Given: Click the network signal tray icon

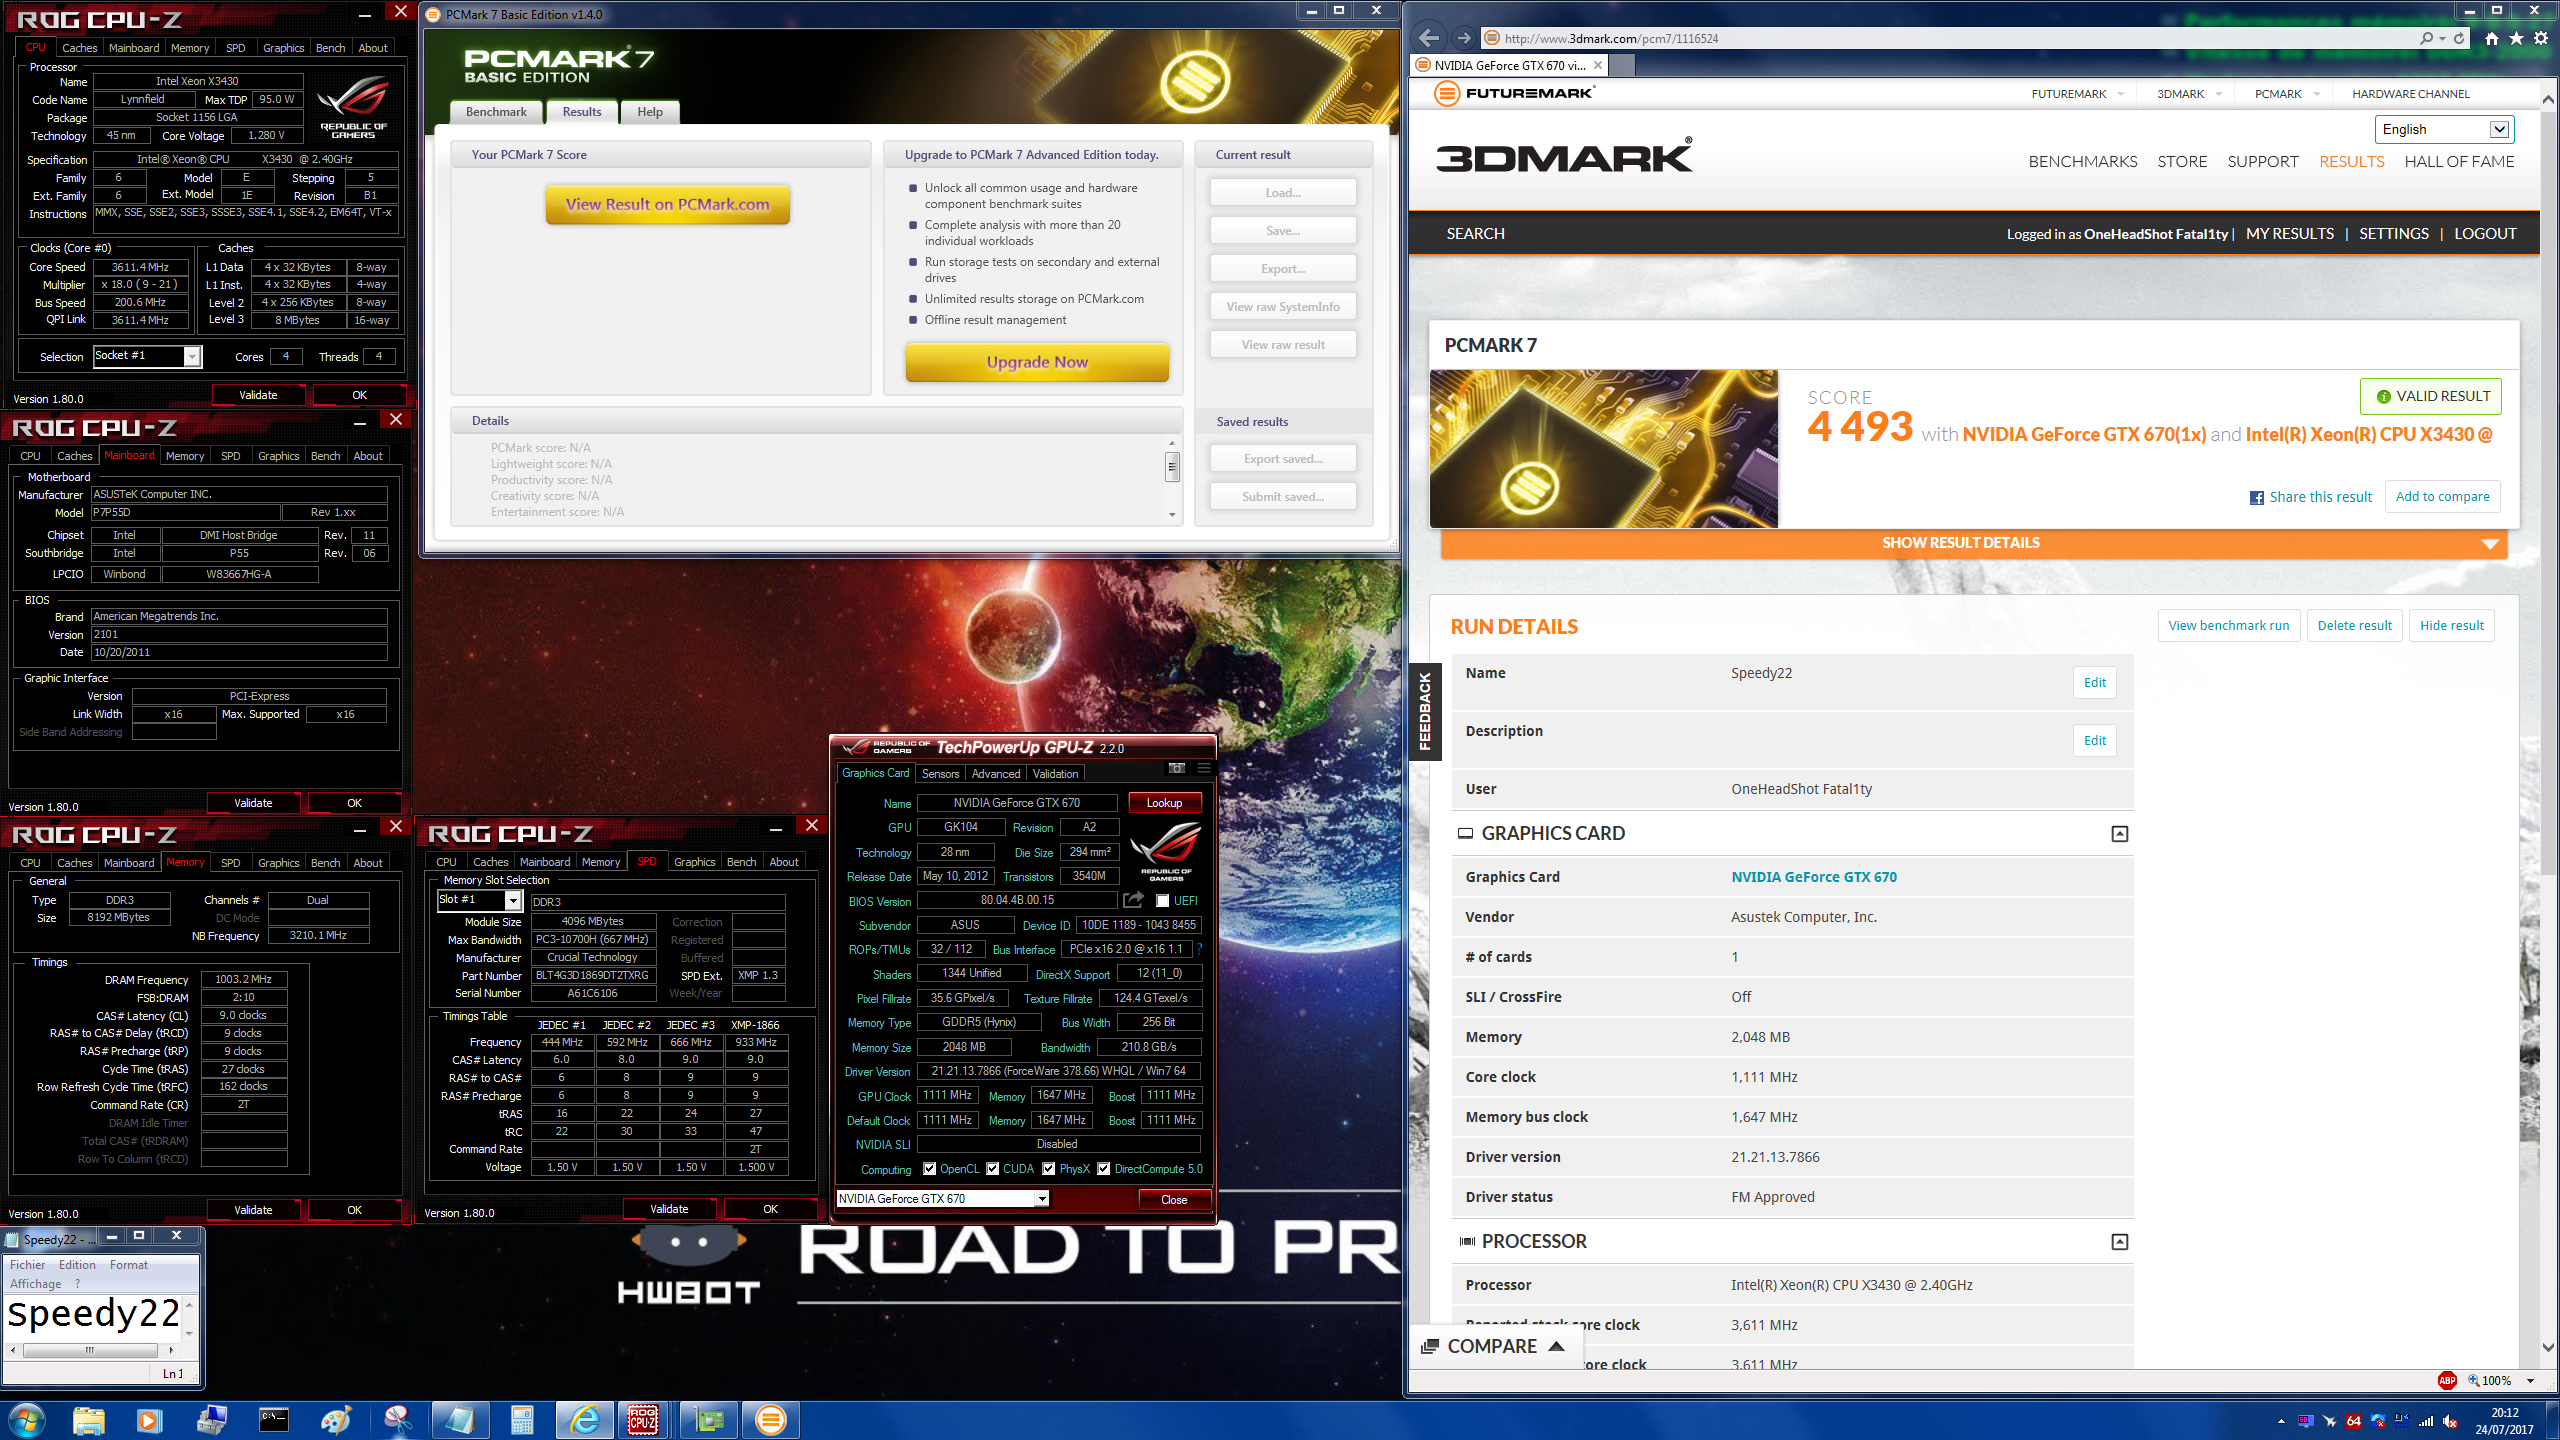Looking at the screenshot, I should point(2426,1421).
